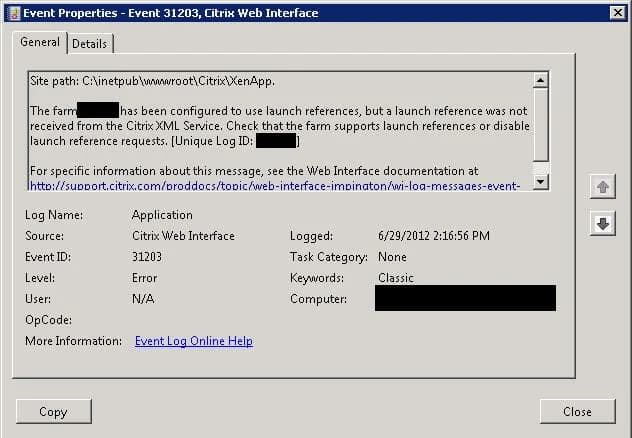Click the Computer label
This screenshot has height=438, width=632.
[318, 299]
